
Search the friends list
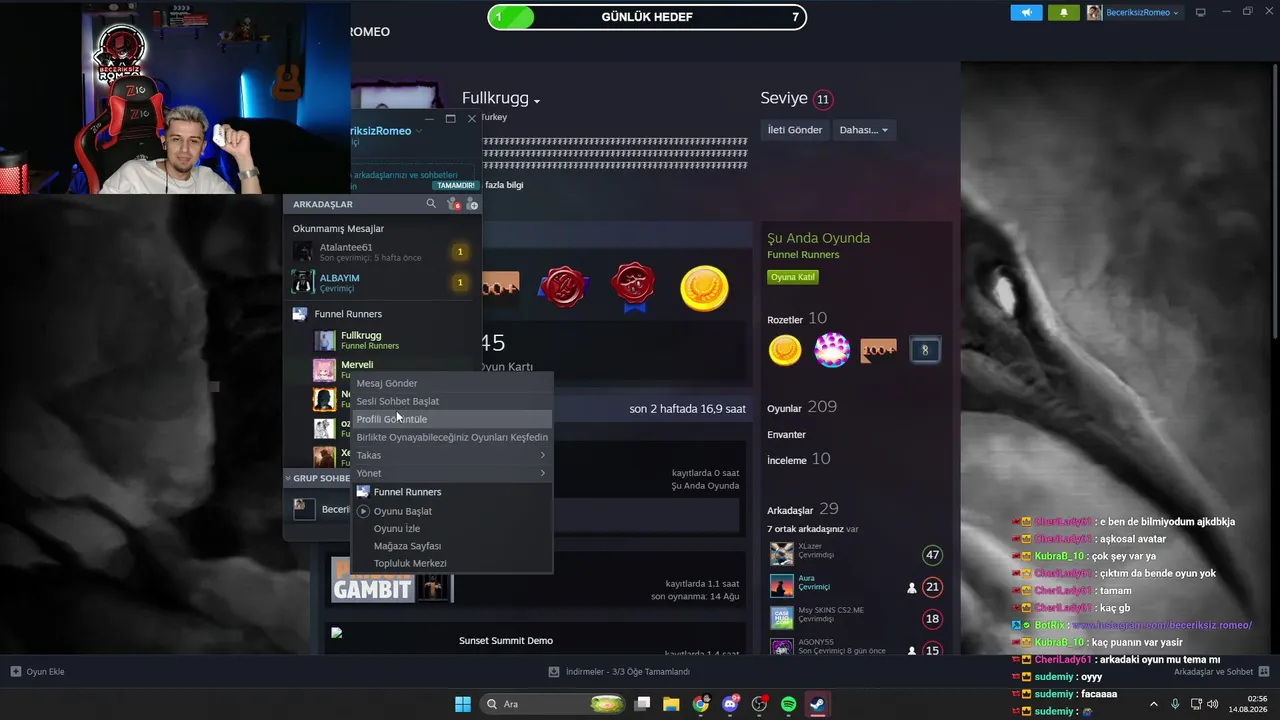click(x=431, y=204)
